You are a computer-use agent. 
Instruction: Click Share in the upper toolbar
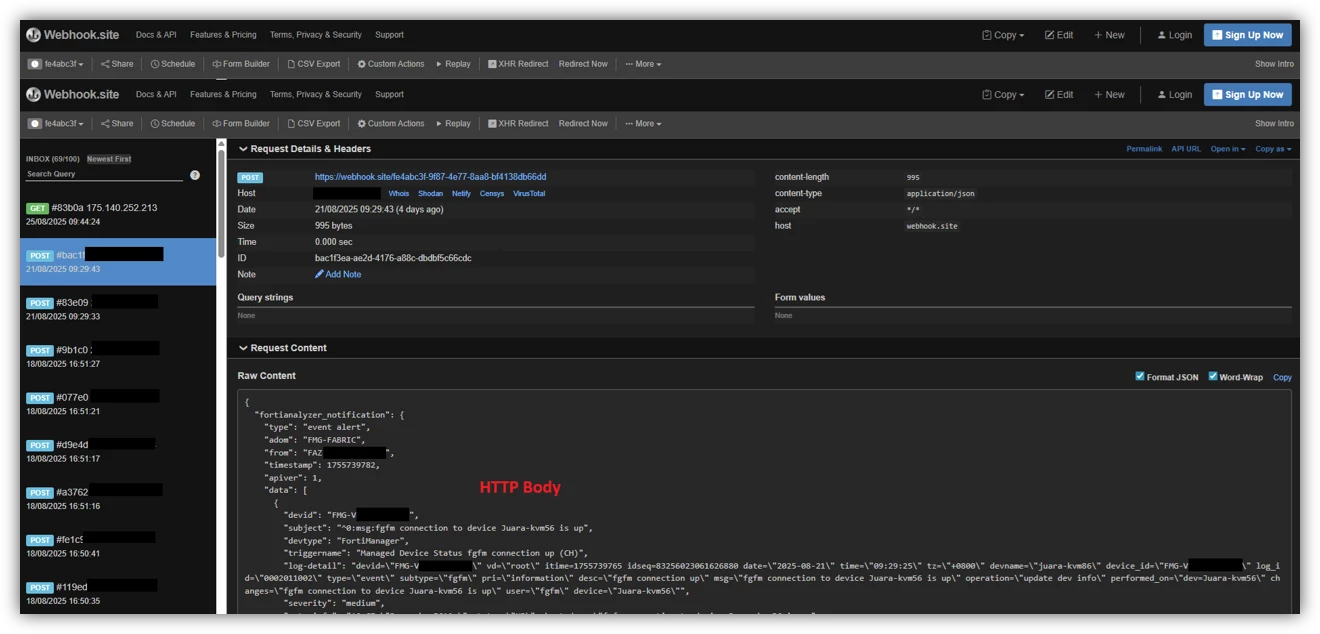(117, 64)
